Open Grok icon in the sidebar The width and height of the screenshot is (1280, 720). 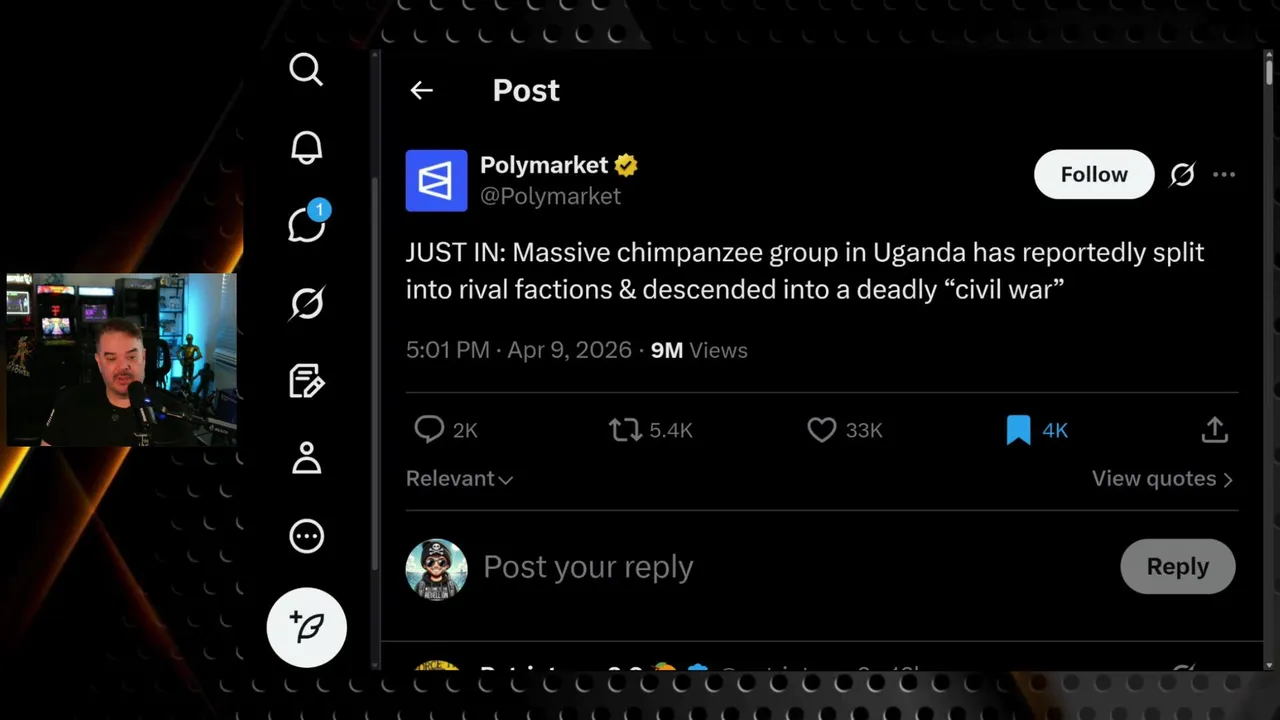[306, 303]
